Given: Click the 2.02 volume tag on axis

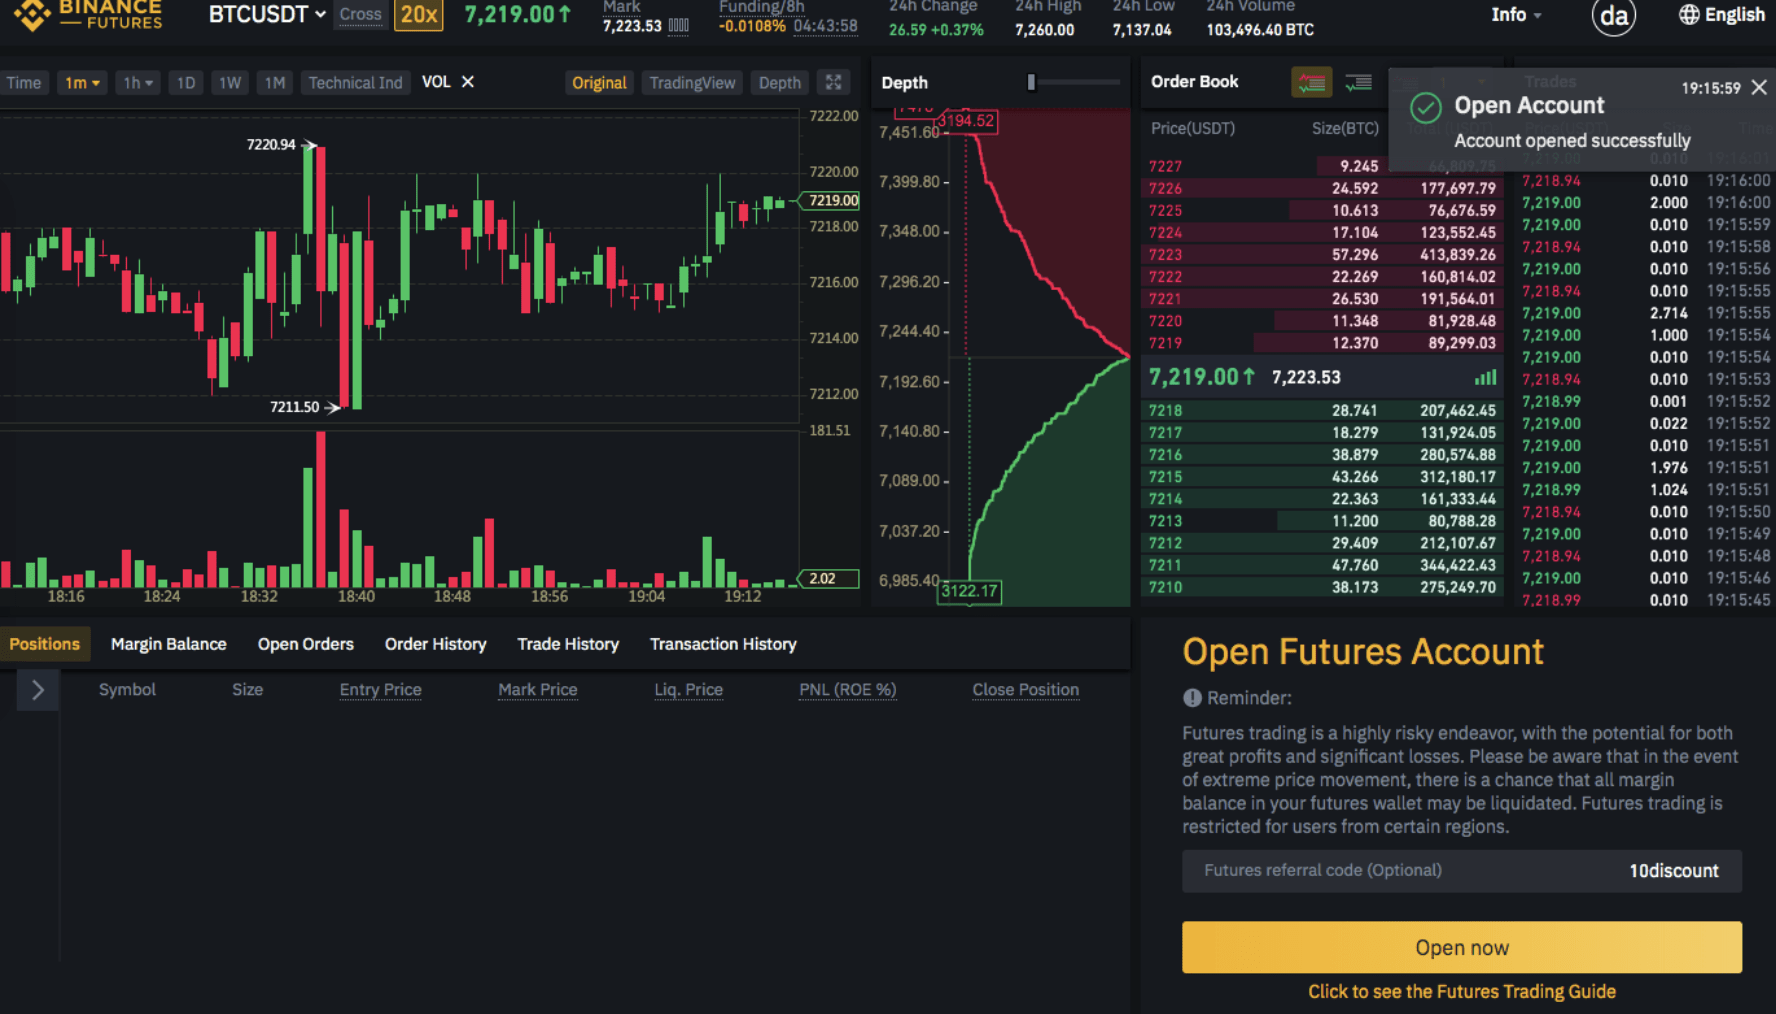Looking at the screenshot, I should (829, 579).
